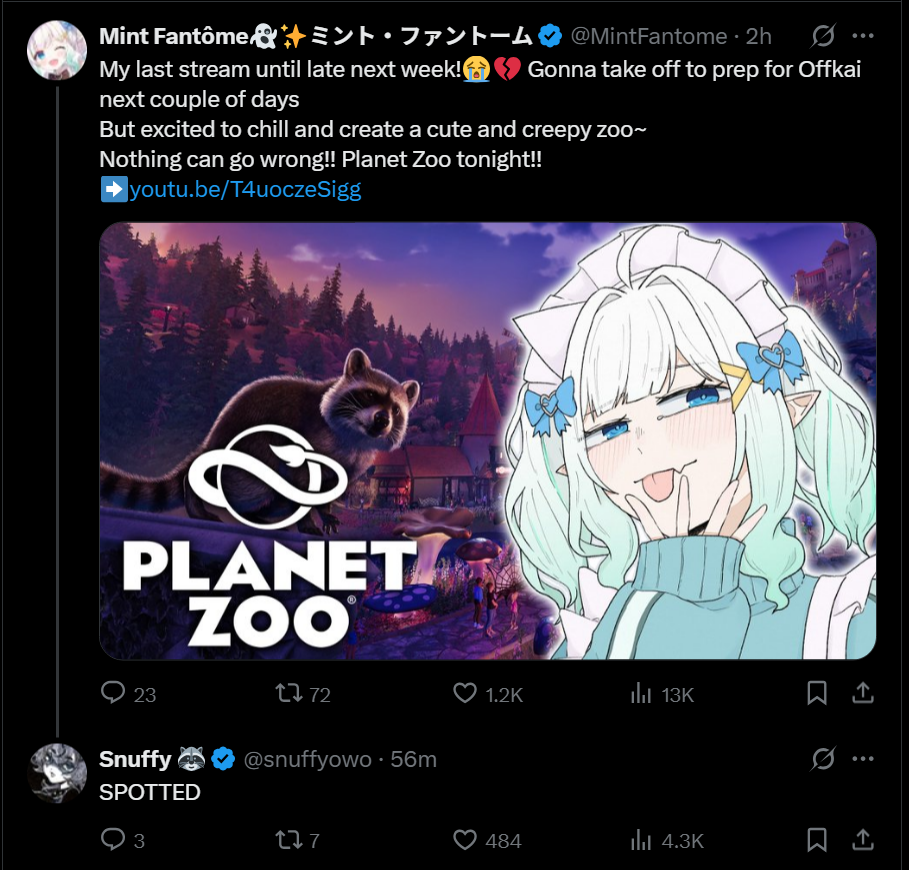Reply to Mint Fantôme's tweet
Image resolution: width=909 pixels, height=870 pixels.
point(115,693)
